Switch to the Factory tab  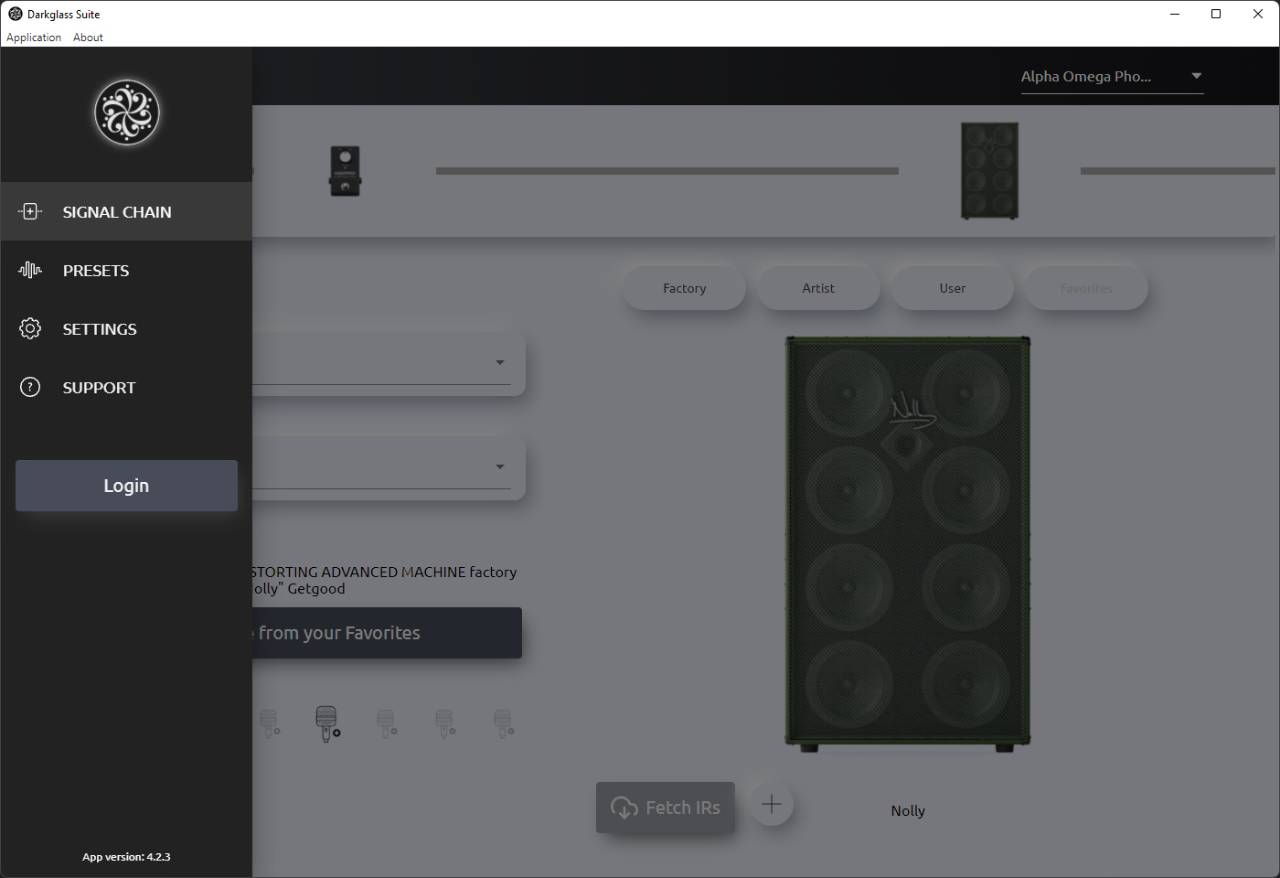(684, 288)
